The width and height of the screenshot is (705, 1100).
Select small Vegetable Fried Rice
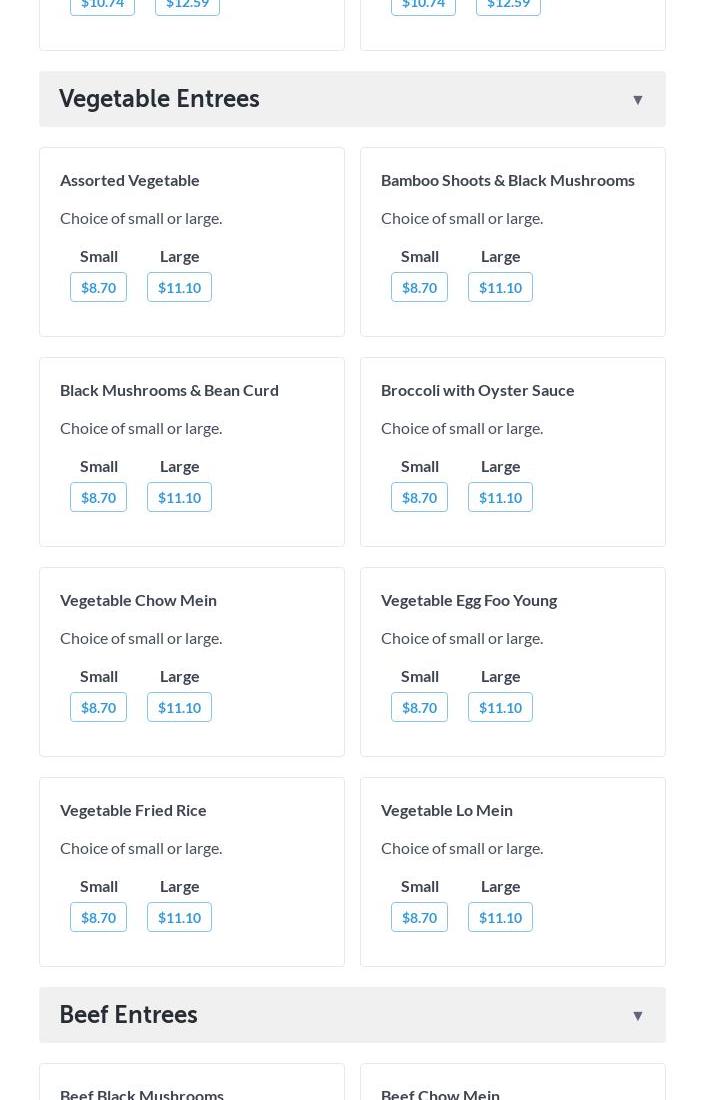(x=98, y=917)
